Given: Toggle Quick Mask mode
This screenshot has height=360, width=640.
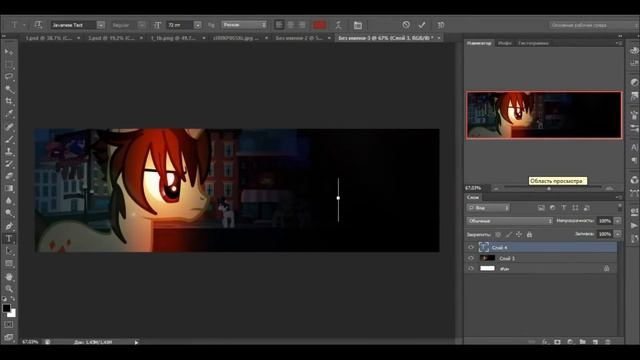Looking at the screenshot, I should (9, 324).
